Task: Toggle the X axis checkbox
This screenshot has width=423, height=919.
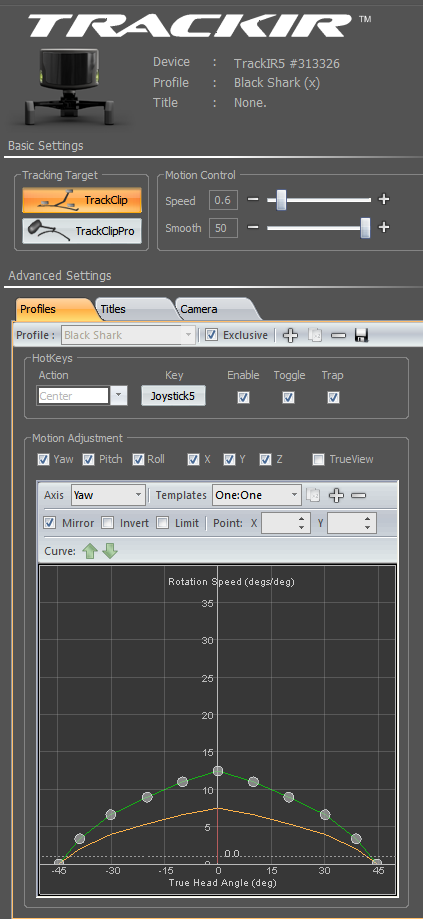Action: point(193,460)
